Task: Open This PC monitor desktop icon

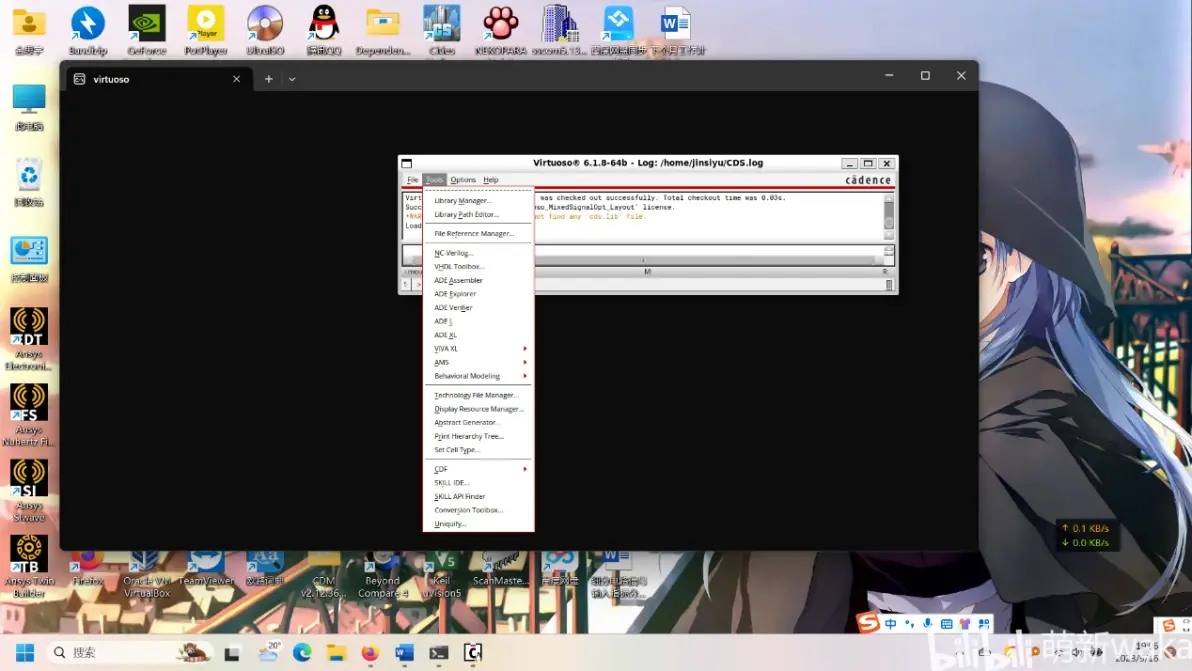Action: pos(29,106)
